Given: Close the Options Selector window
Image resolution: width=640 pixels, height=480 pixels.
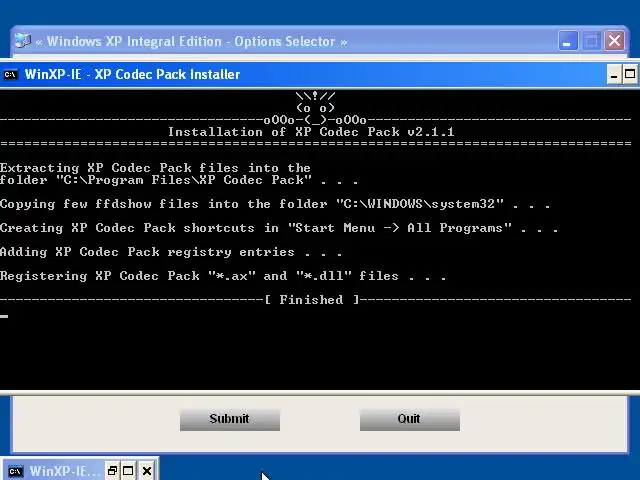Looking at the screenshot, I should click(x=614, y=41).
